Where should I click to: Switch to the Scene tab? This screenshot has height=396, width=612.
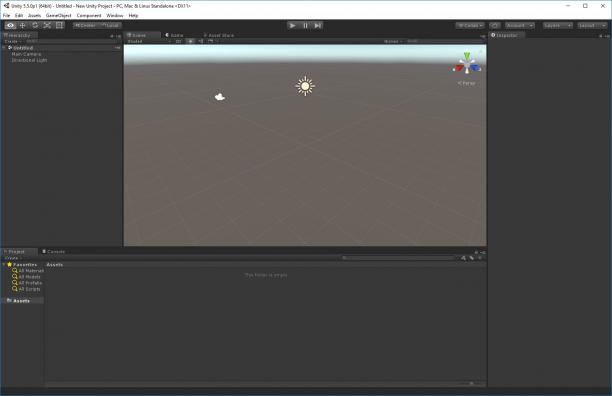(x=142, y=35)
